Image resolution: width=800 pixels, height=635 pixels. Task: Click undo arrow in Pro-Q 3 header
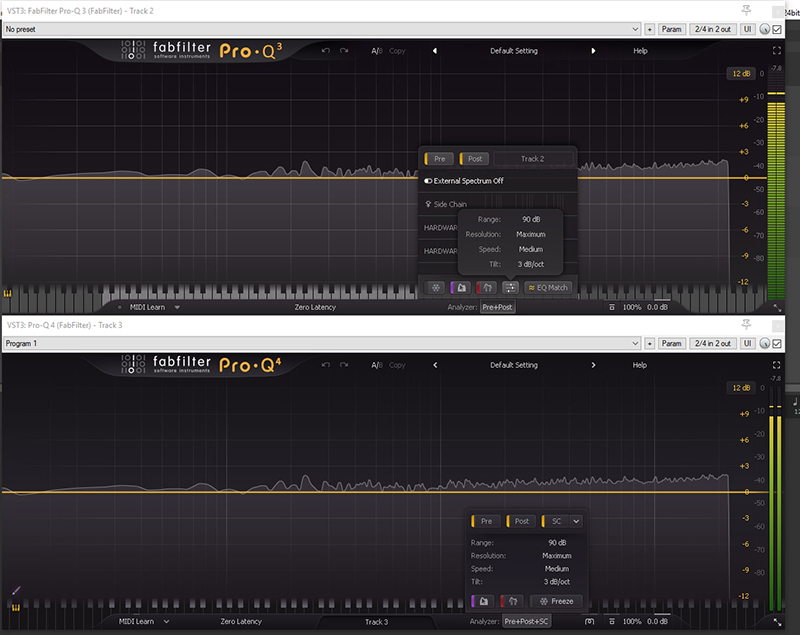pyautogui.click(x=326, y=50)
